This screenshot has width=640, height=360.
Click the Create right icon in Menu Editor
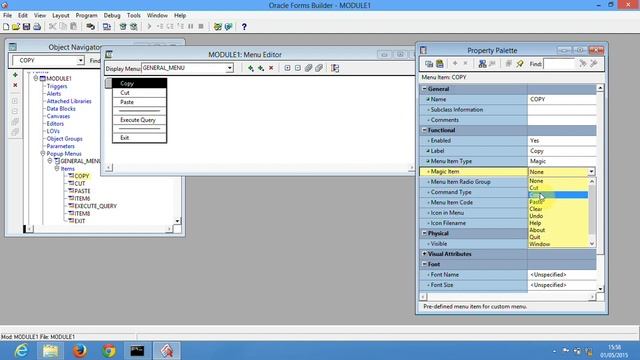pyautogui.click(x=261, y=68)
